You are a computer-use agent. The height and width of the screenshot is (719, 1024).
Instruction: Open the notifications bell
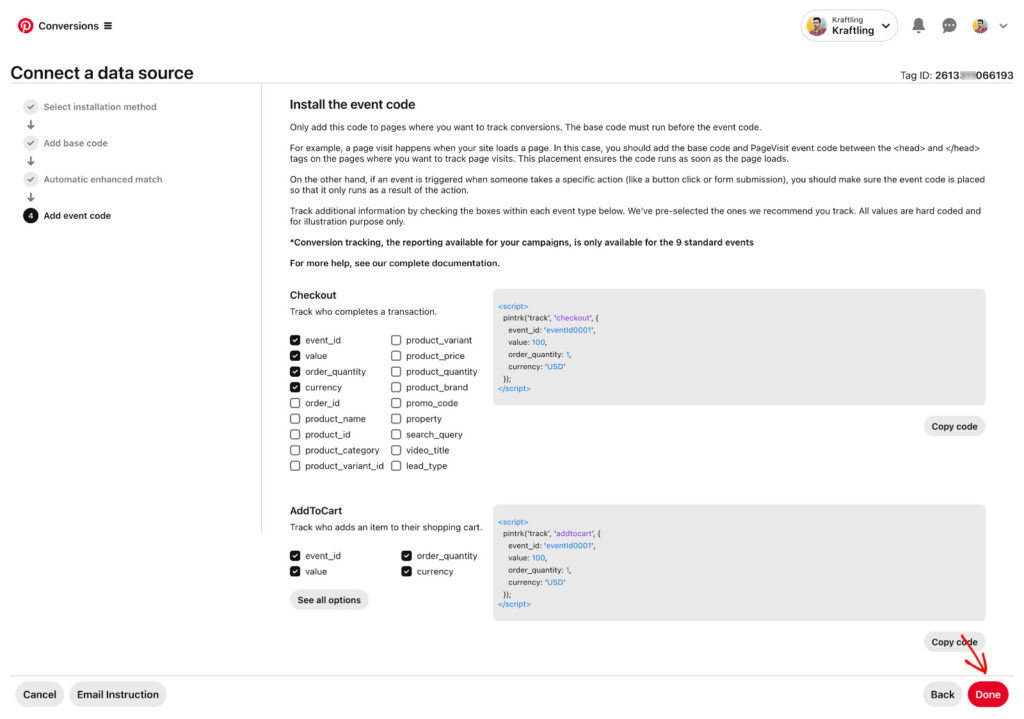(918, 25)
